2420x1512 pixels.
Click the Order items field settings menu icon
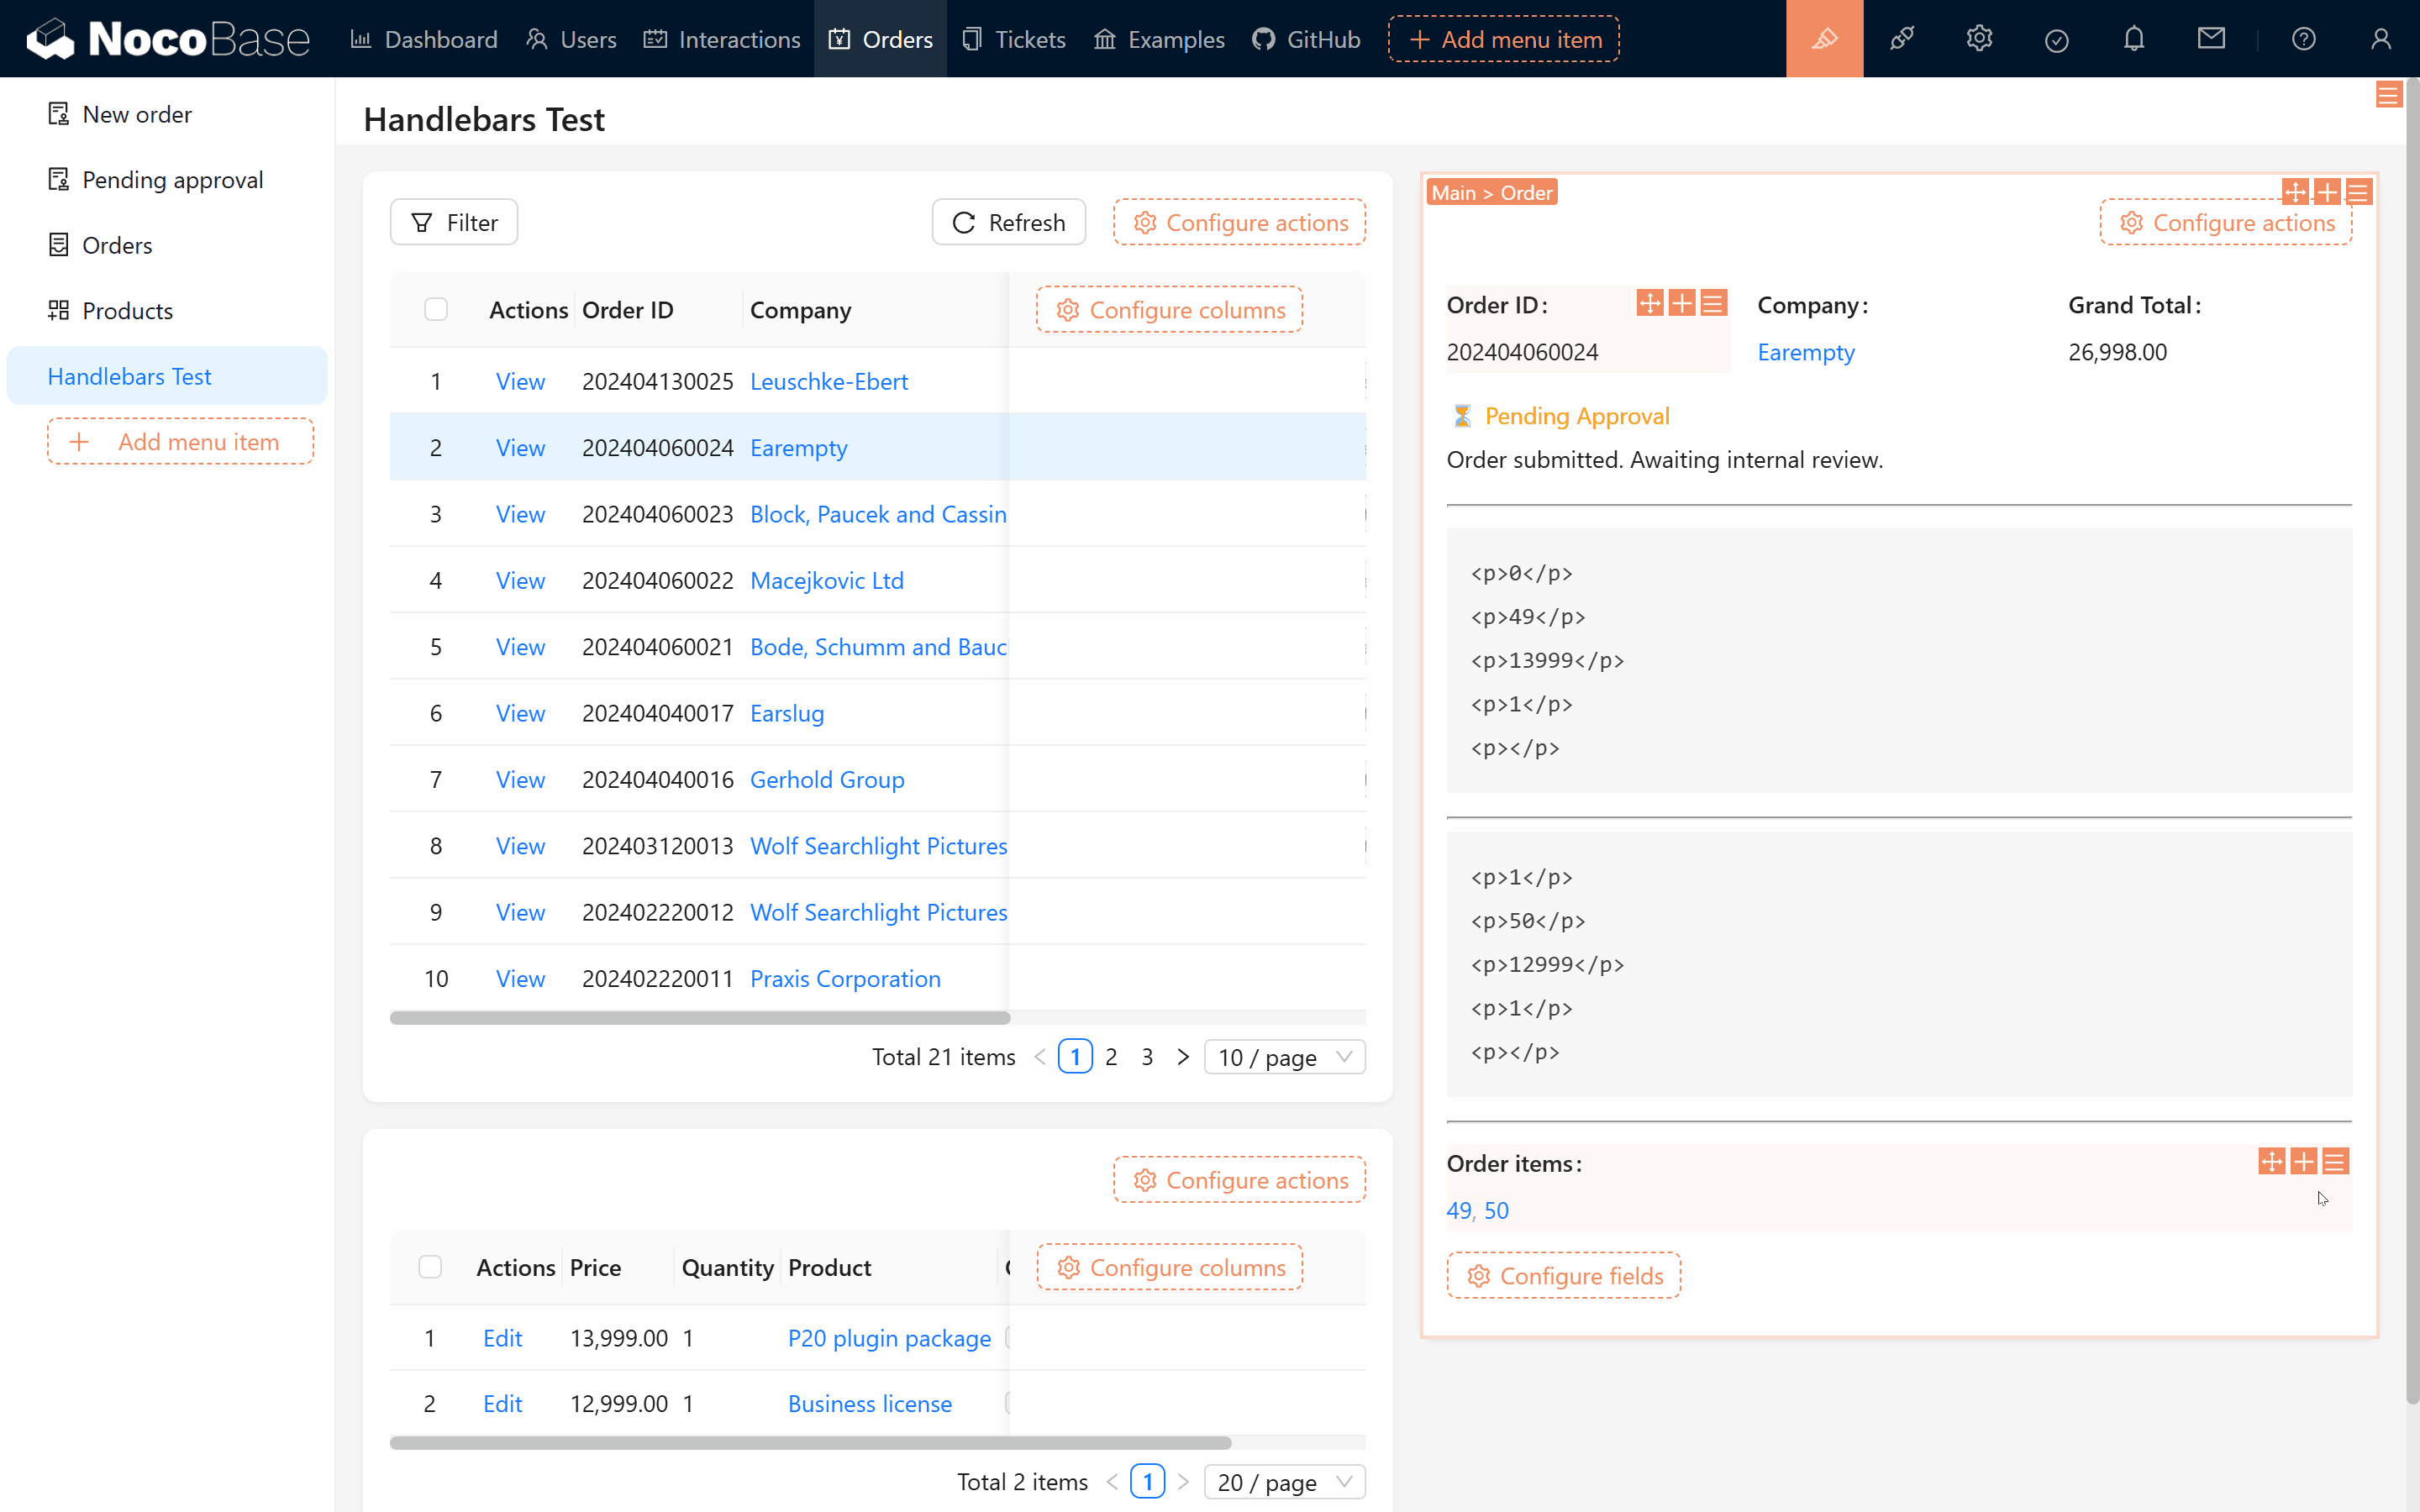click(x=2335, y=1161)
